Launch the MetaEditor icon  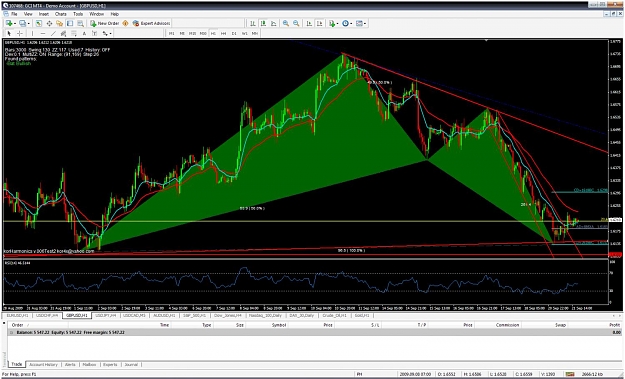(125, 24)
